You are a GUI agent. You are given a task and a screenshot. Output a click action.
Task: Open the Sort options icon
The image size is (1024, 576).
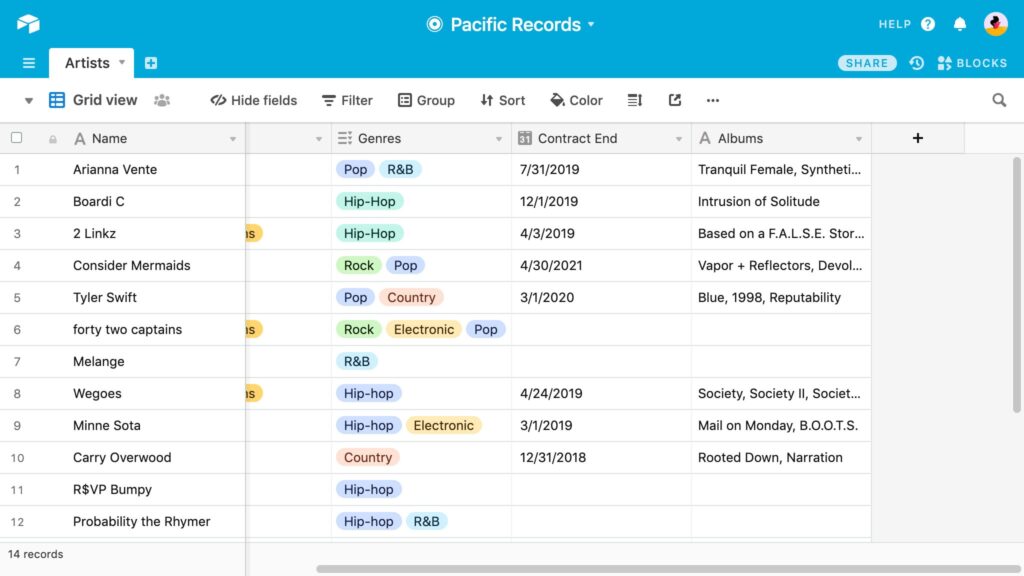487,100
